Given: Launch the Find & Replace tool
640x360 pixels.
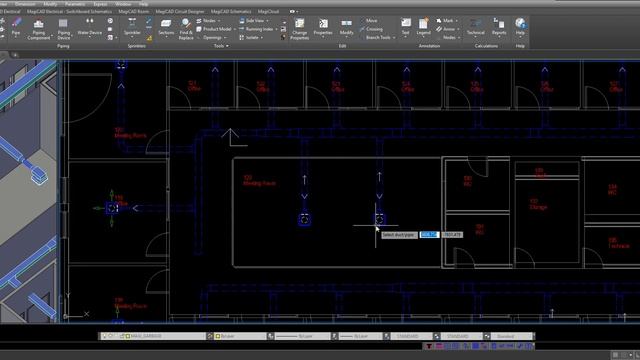Looking at the screenshot, I should pos(186,29).
